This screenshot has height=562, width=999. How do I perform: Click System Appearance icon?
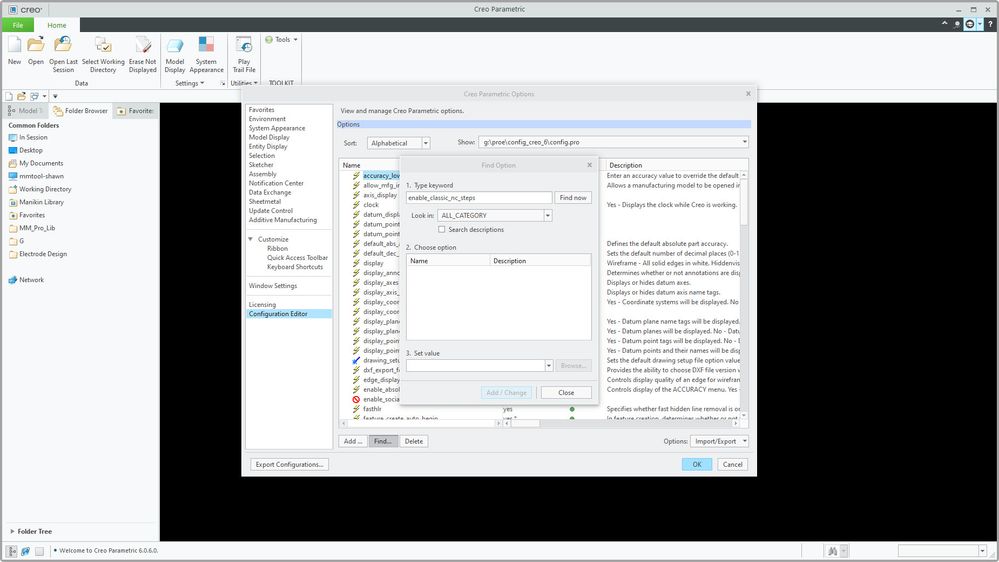(x=206, y=46)
